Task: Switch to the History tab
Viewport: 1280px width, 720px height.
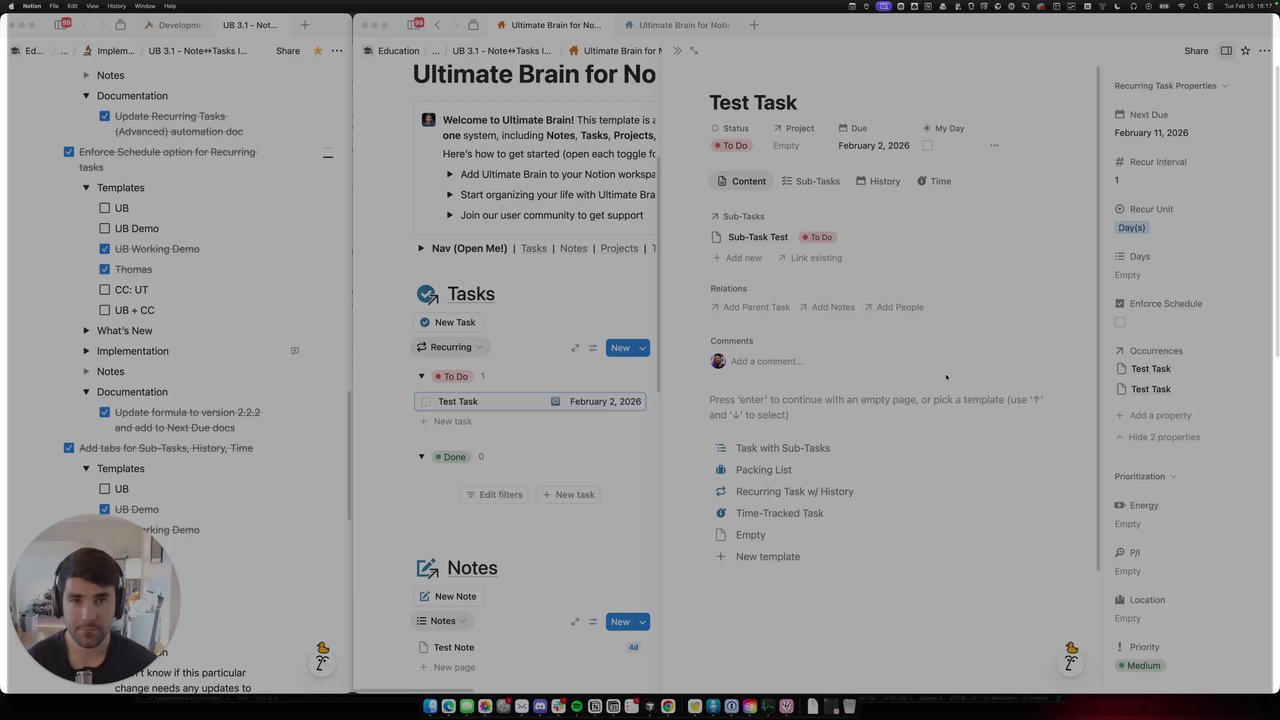Action: click(x=877, y=181)
